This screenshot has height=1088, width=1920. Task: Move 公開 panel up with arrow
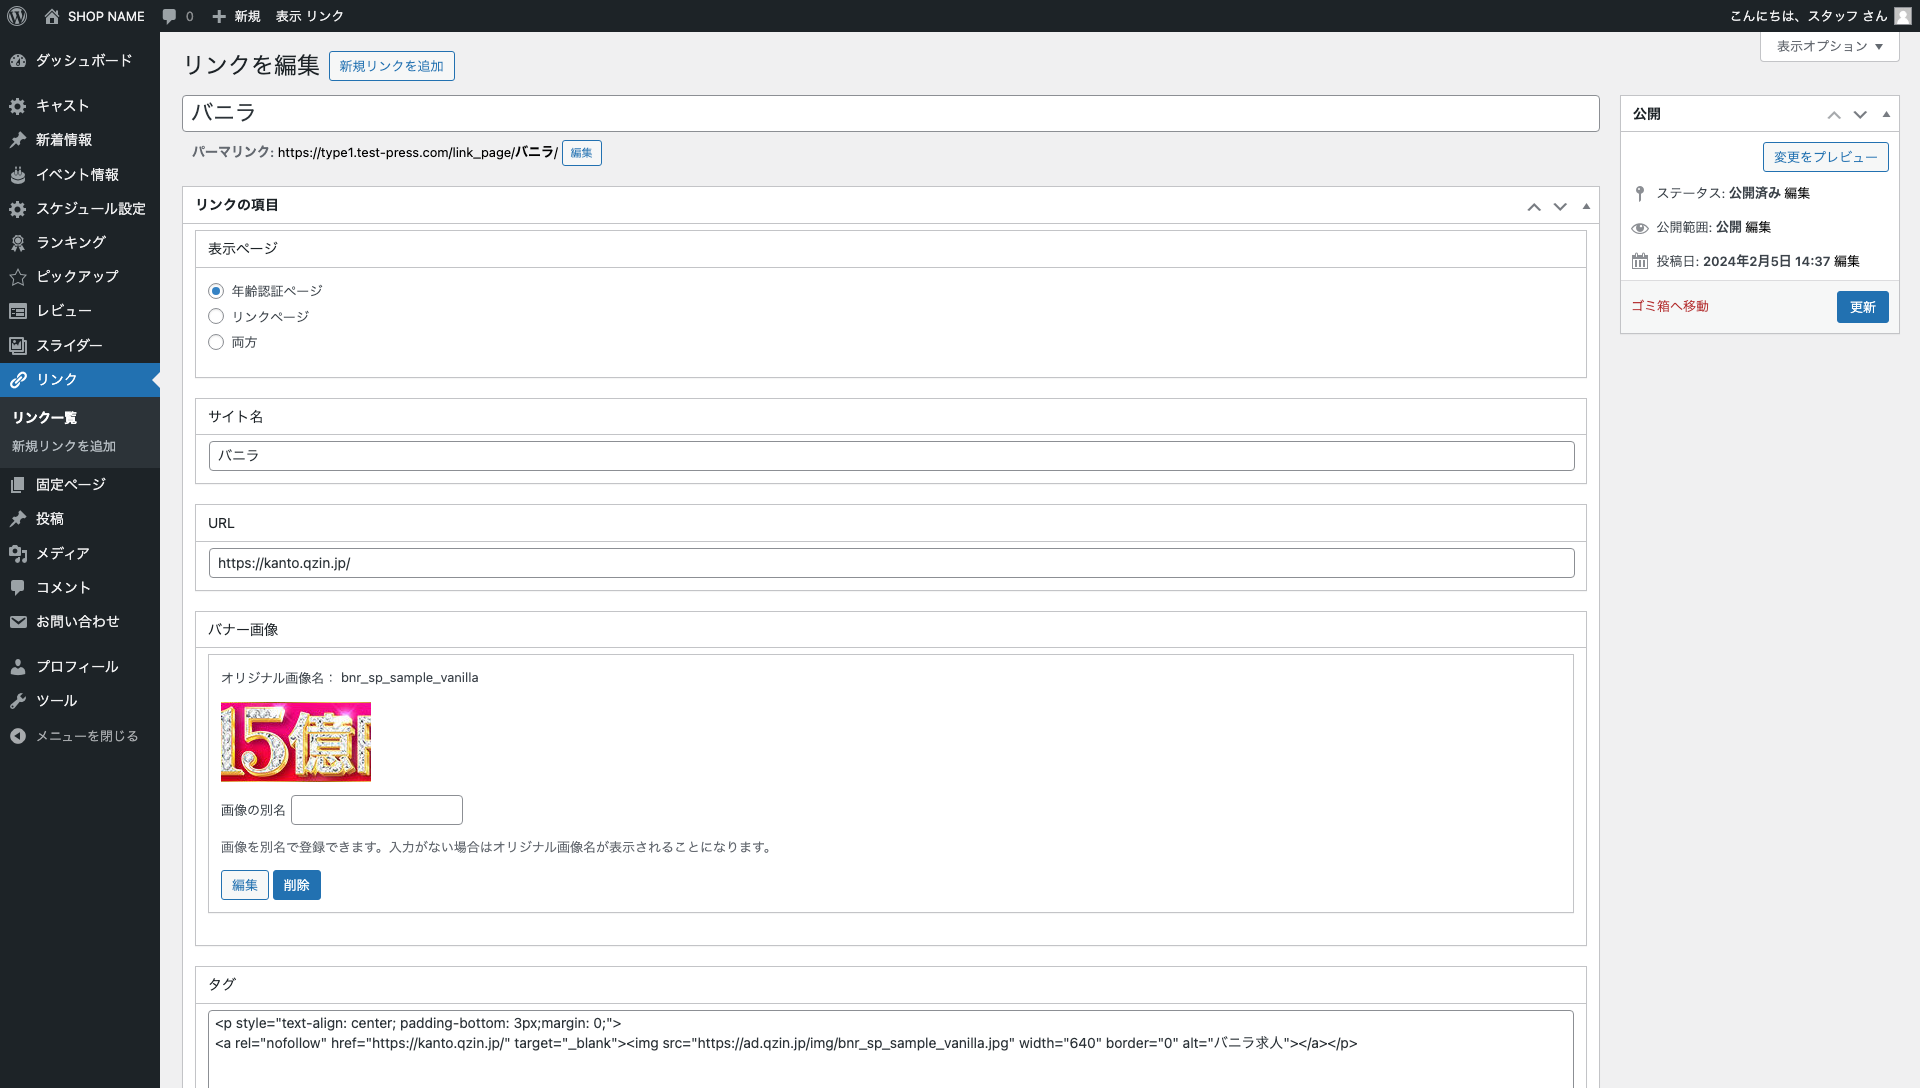coord(1834,115)
